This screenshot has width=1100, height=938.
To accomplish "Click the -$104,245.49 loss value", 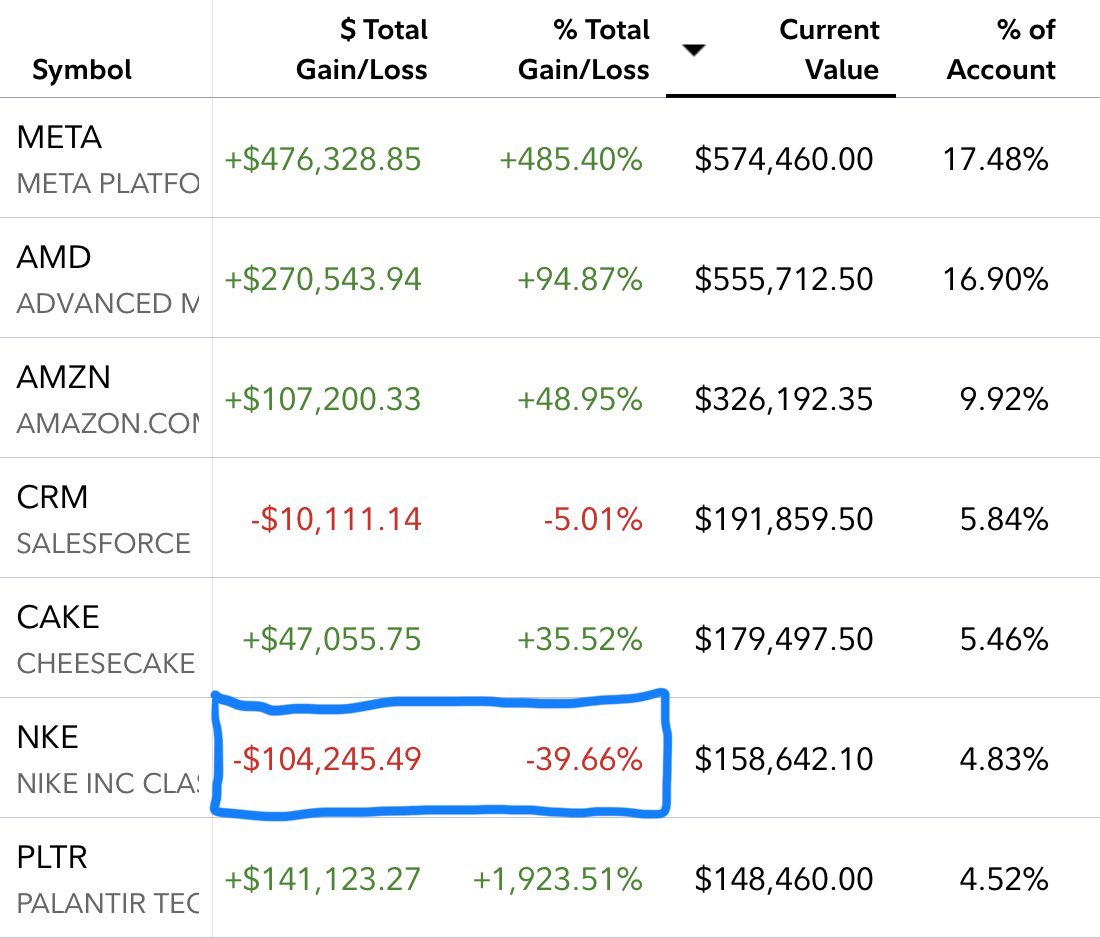I will 327,759.
